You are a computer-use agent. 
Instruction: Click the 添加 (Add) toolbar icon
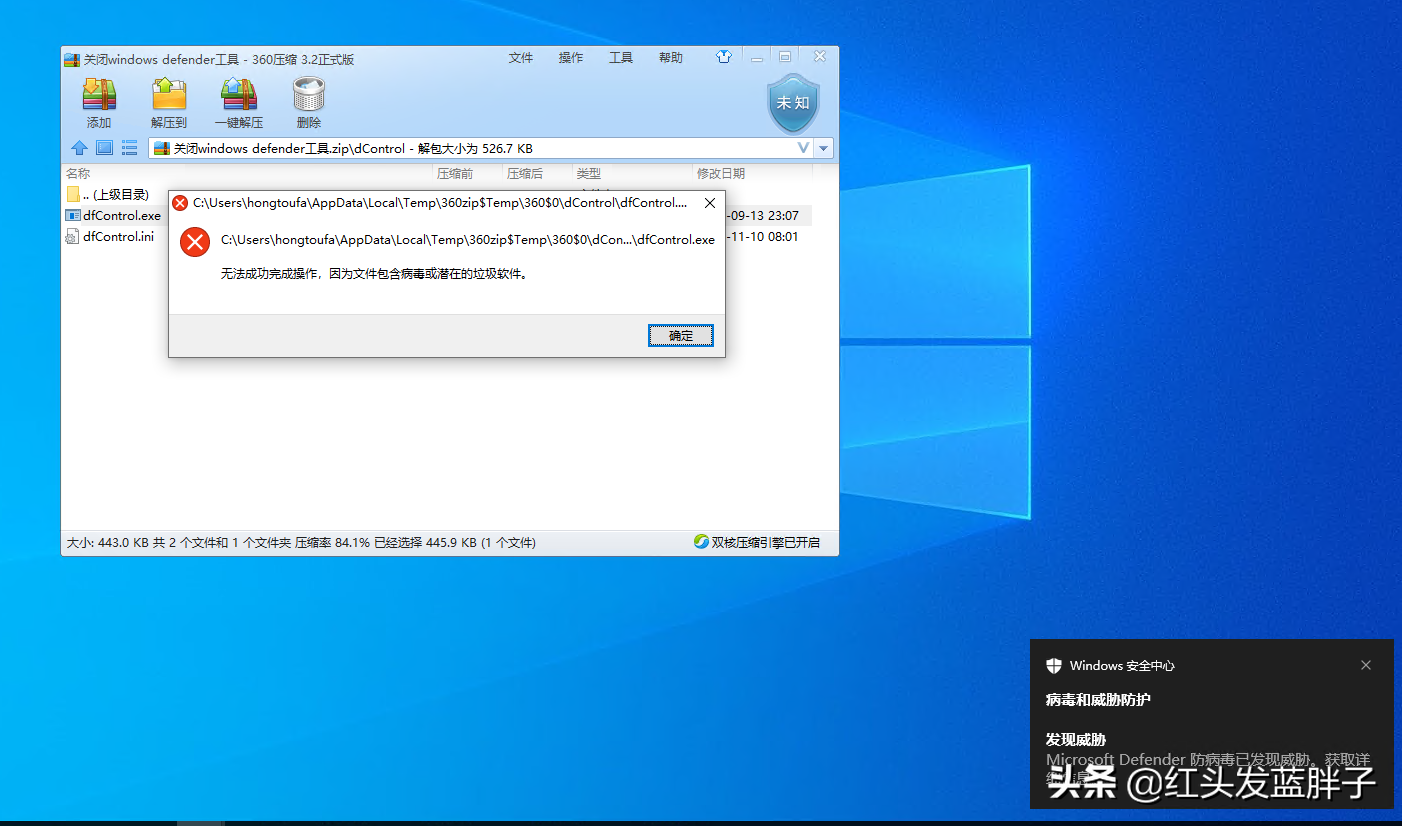click(99, 102)
